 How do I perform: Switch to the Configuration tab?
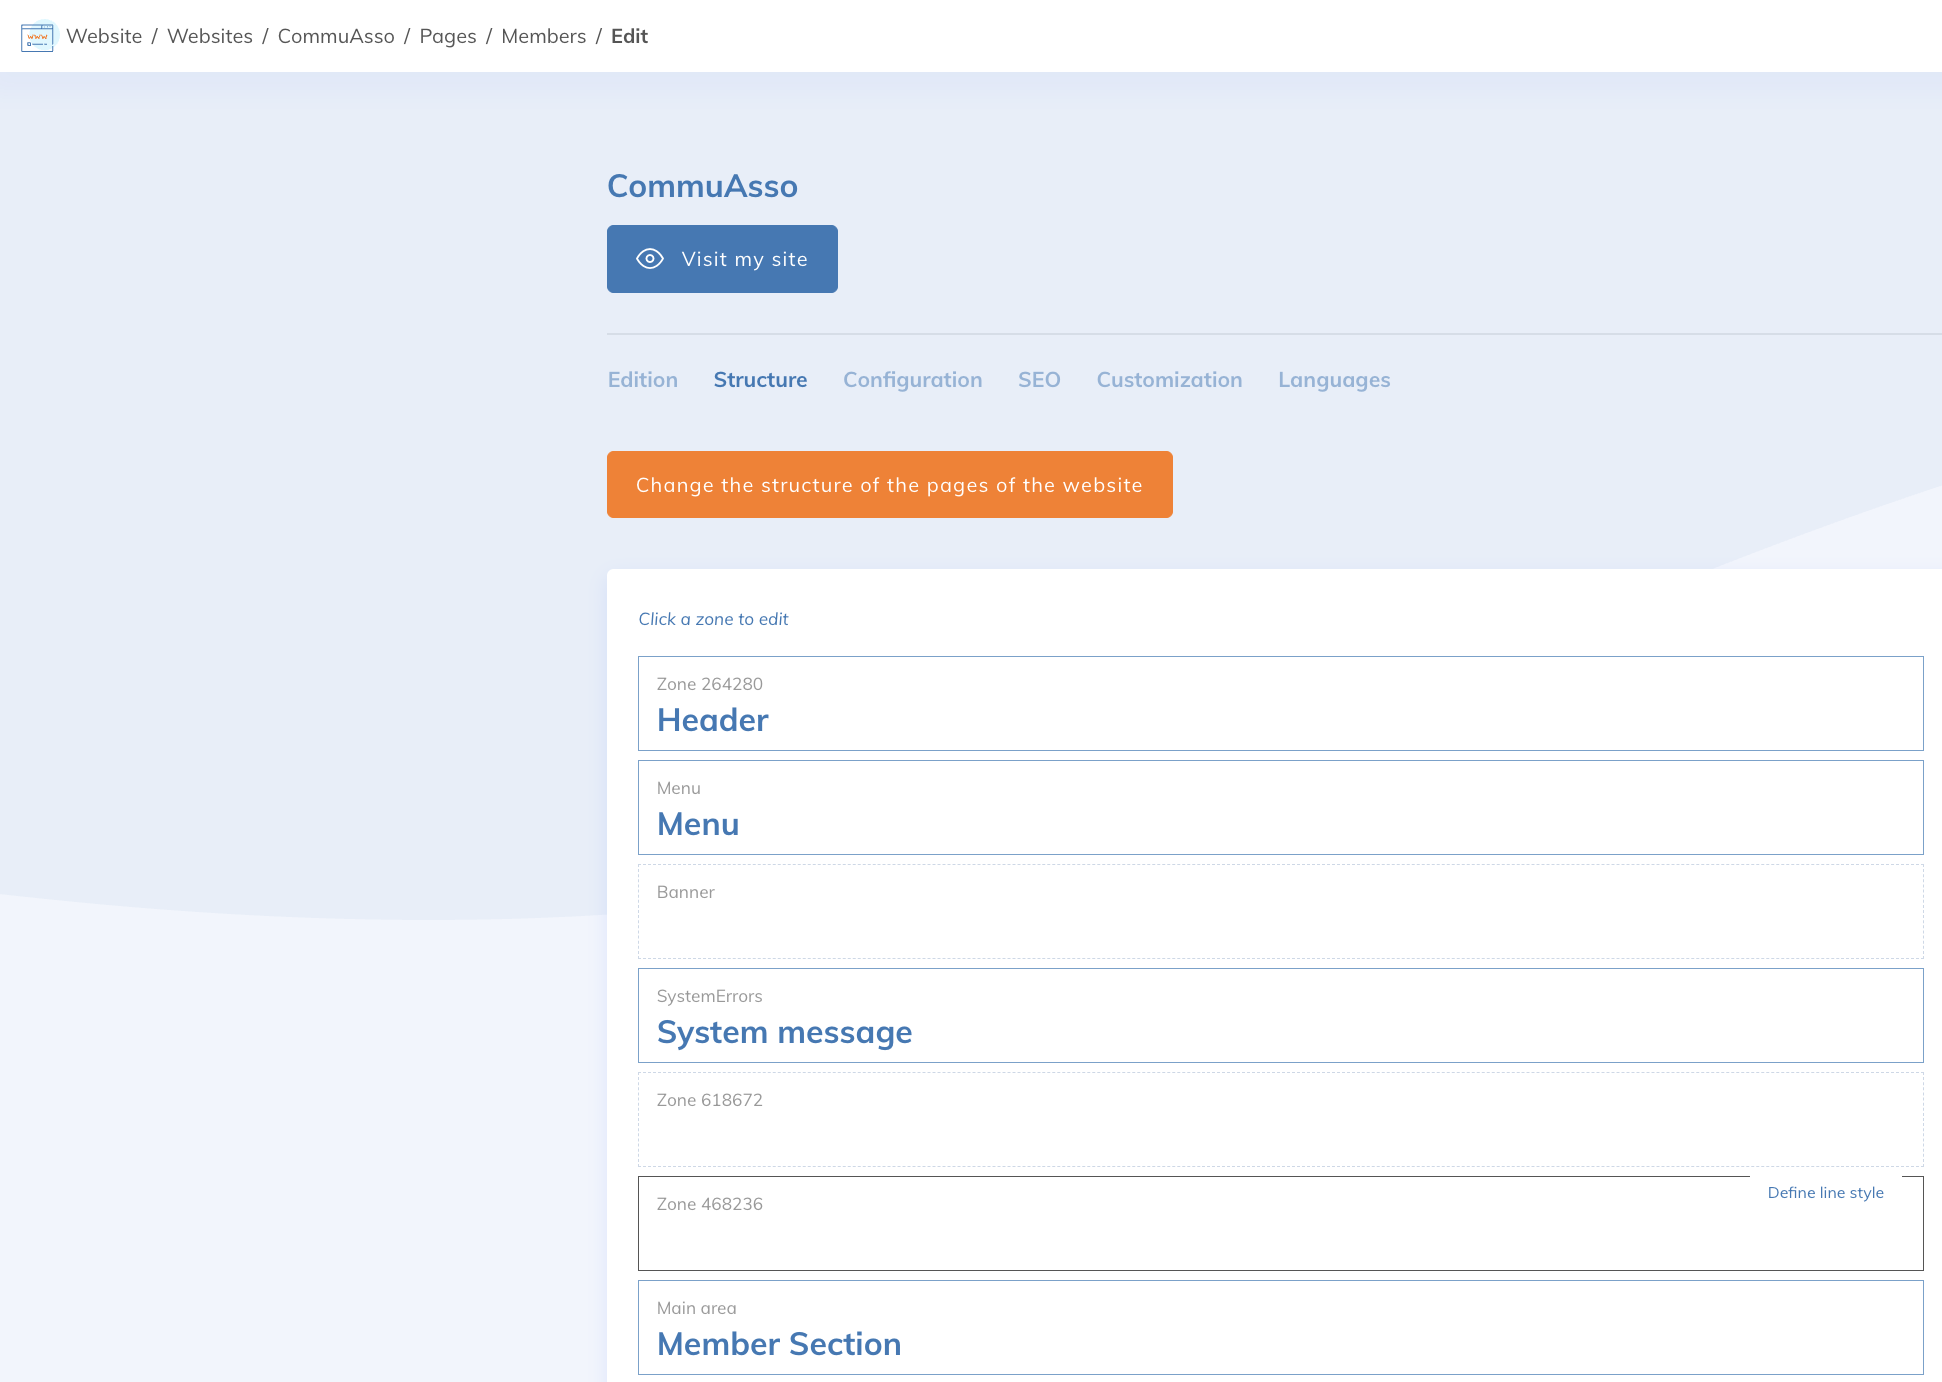(x=912, y=380)
